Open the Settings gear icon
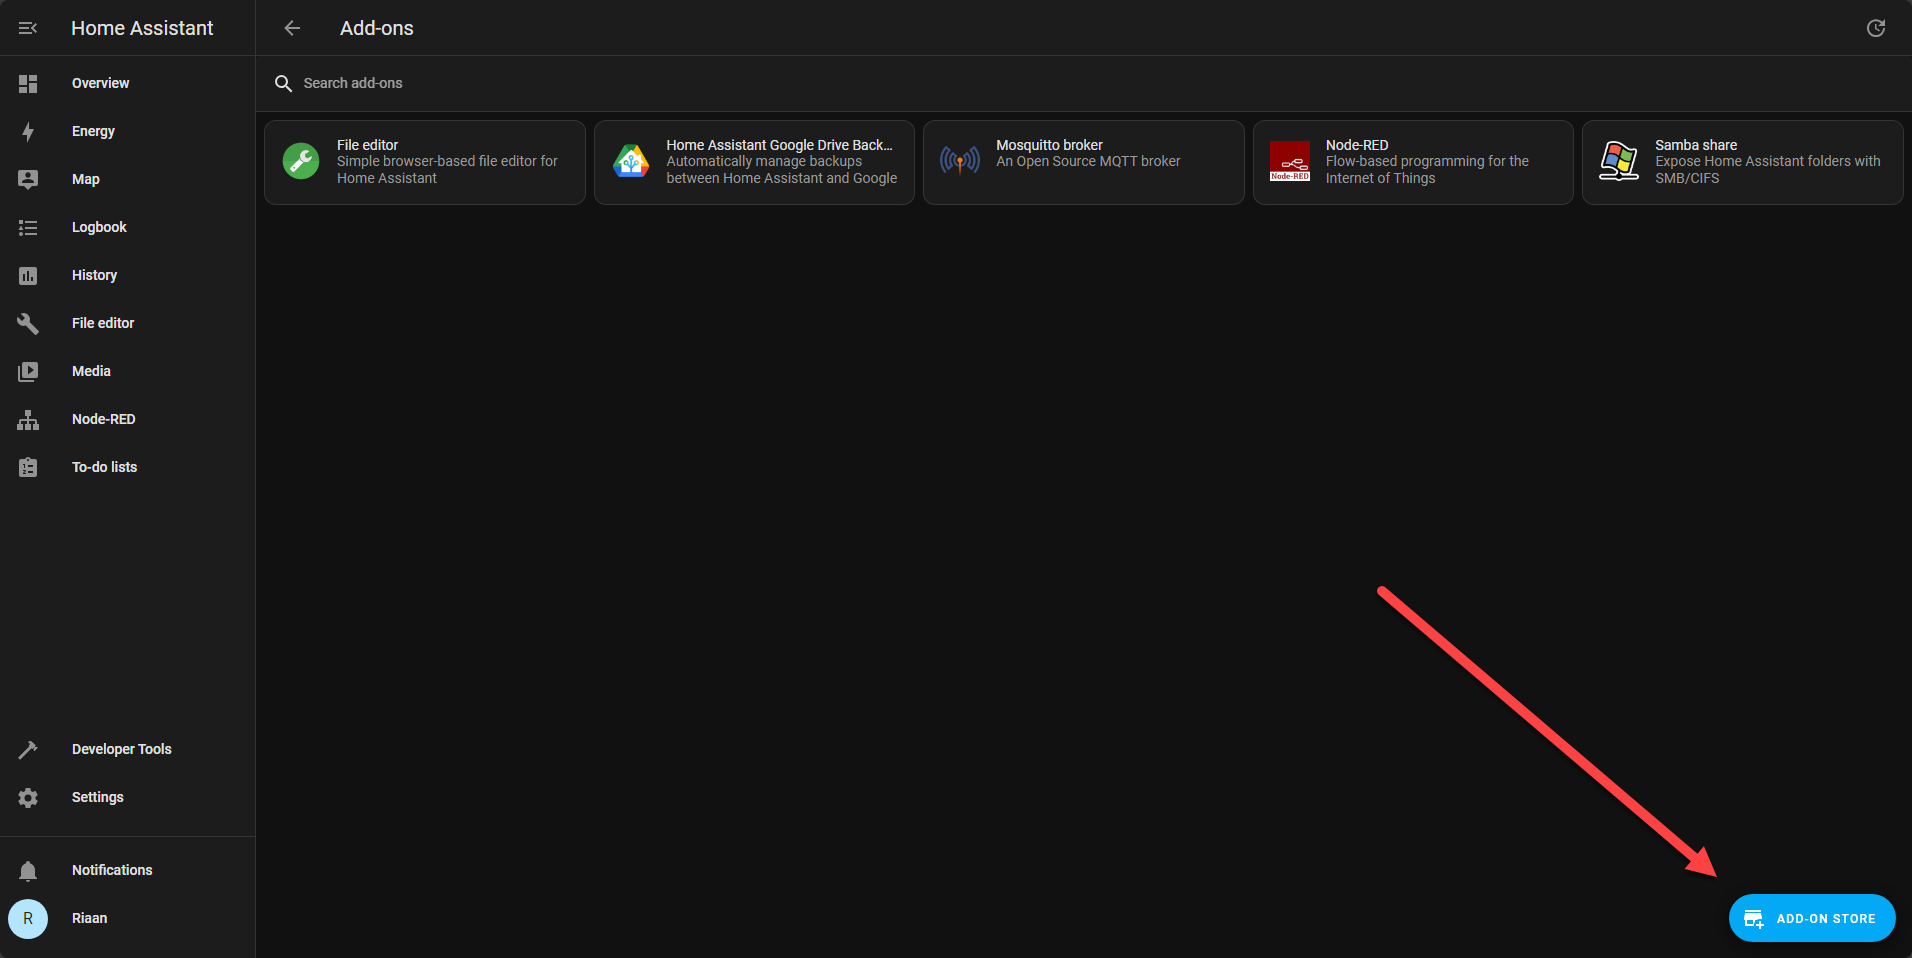 [x=28, y=798]
